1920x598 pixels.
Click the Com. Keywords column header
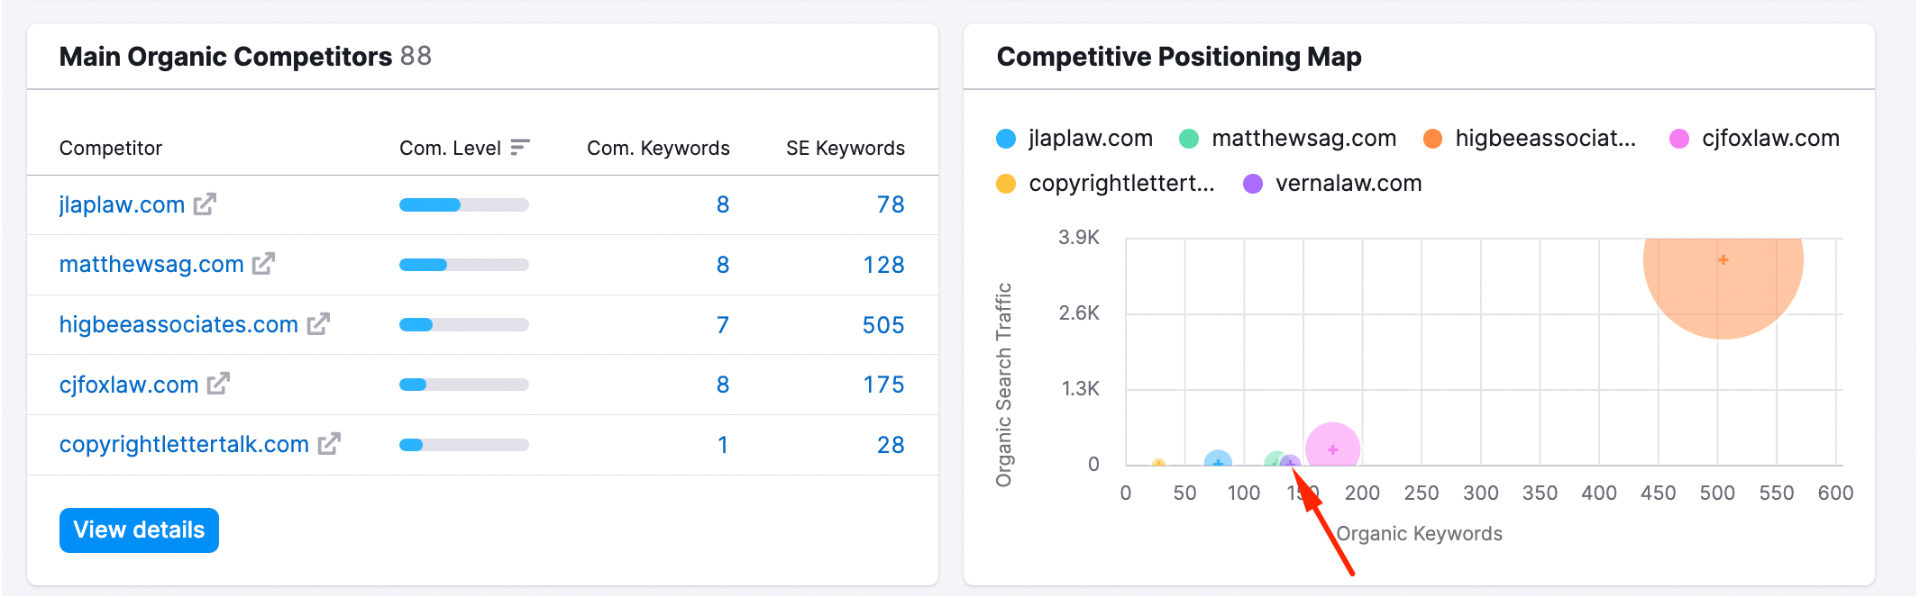(658, 148)
